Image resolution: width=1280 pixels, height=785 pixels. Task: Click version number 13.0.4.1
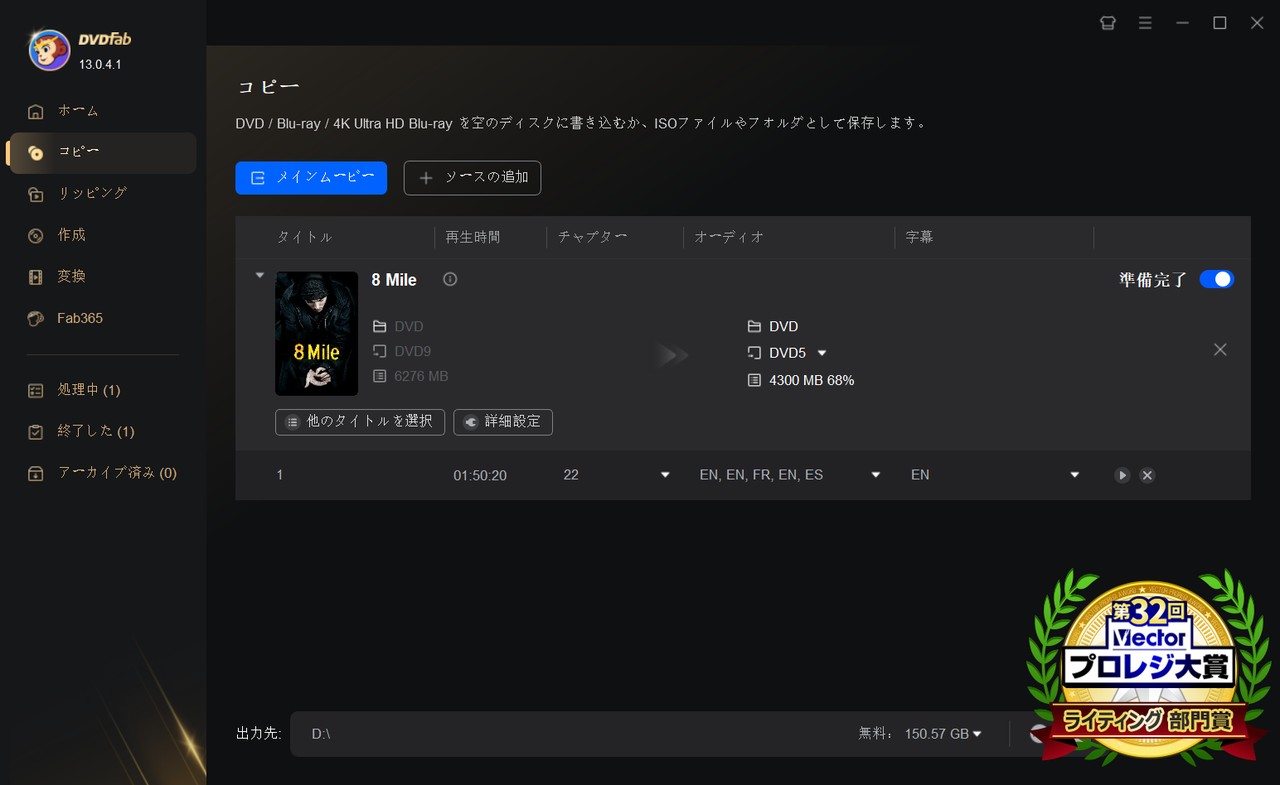pyautogui.click(x=100, y=64)
